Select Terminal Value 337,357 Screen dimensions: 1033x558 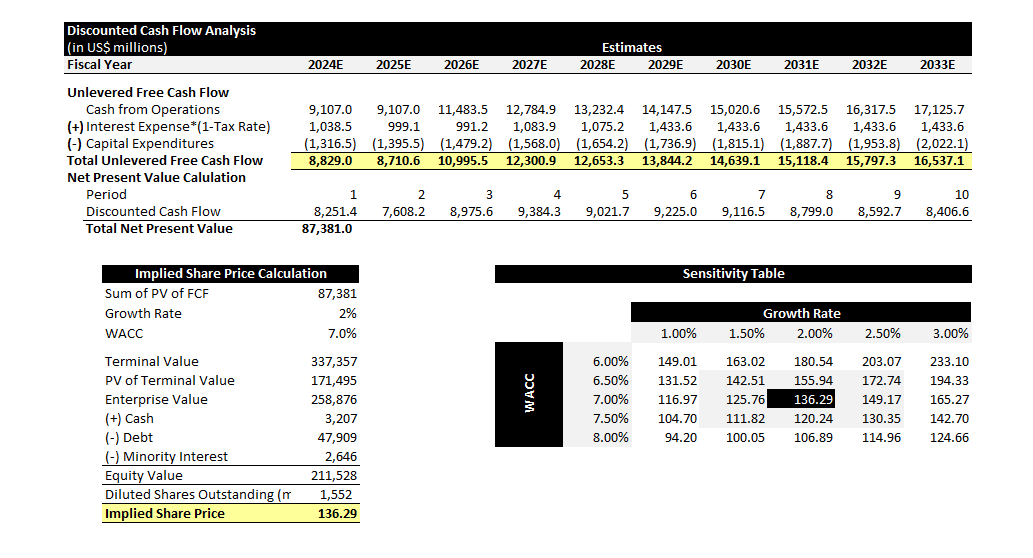coord(334,362)
